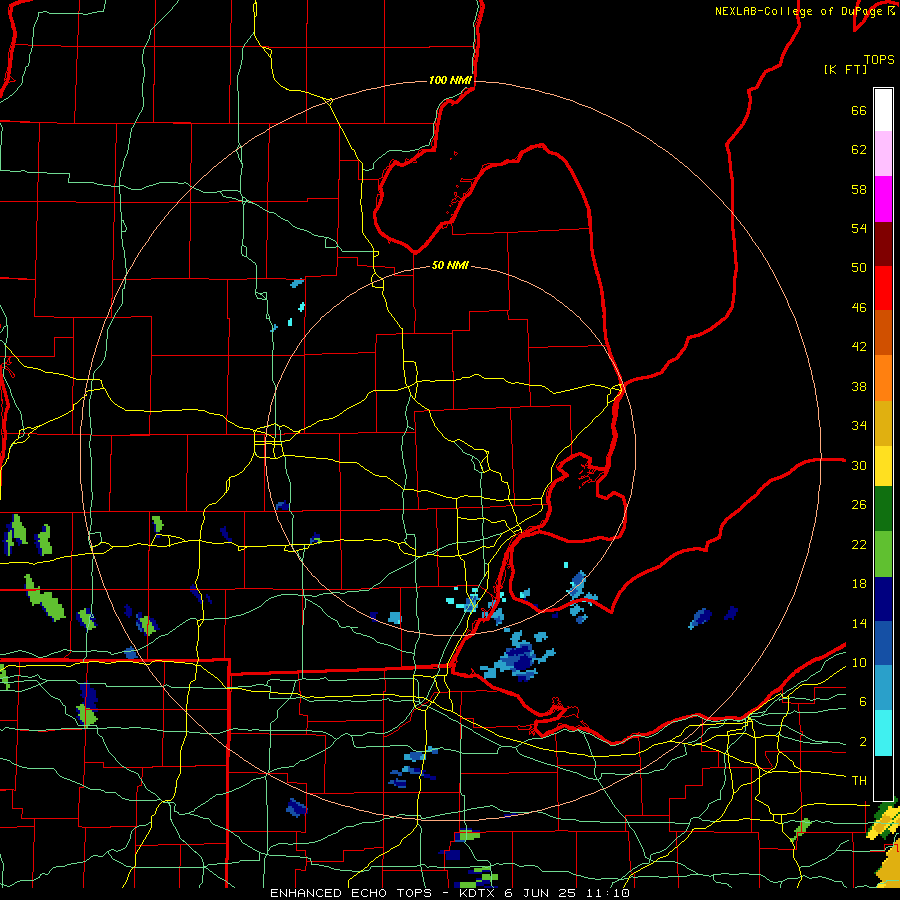
Task: Click the "10" scale value
Action: point(859,663)
